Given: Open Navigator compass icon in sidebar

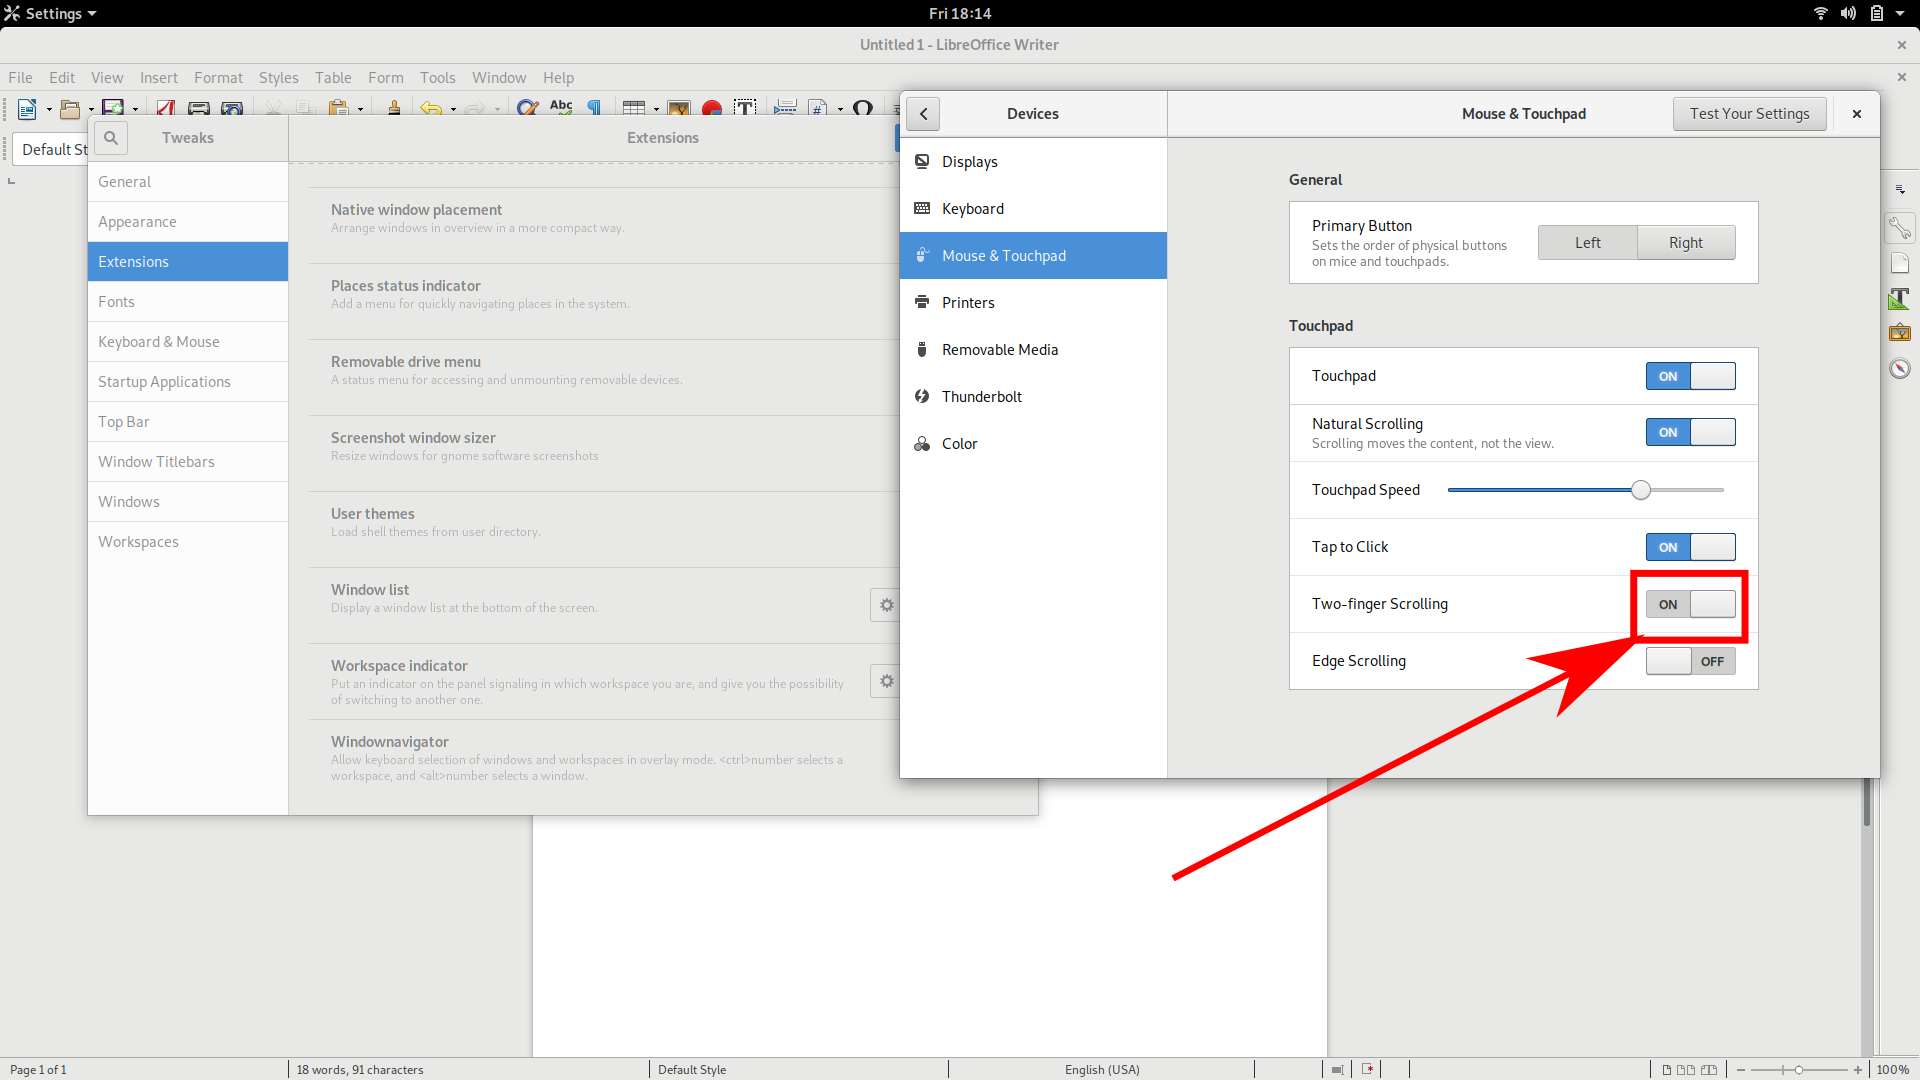Looking at the screenshot, I should pyautogui.click(x=1900, y=368).
